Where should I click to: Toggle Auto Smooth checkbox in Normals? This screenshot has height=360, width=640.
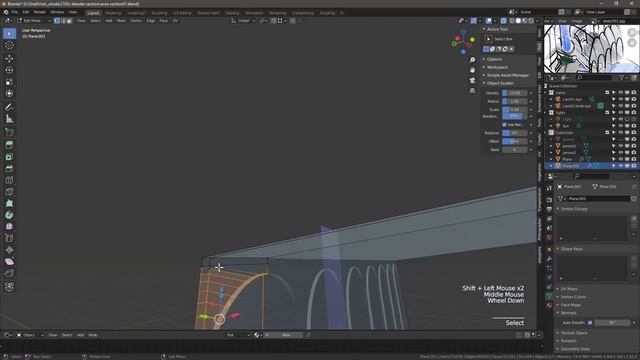(x=590, y=323)
